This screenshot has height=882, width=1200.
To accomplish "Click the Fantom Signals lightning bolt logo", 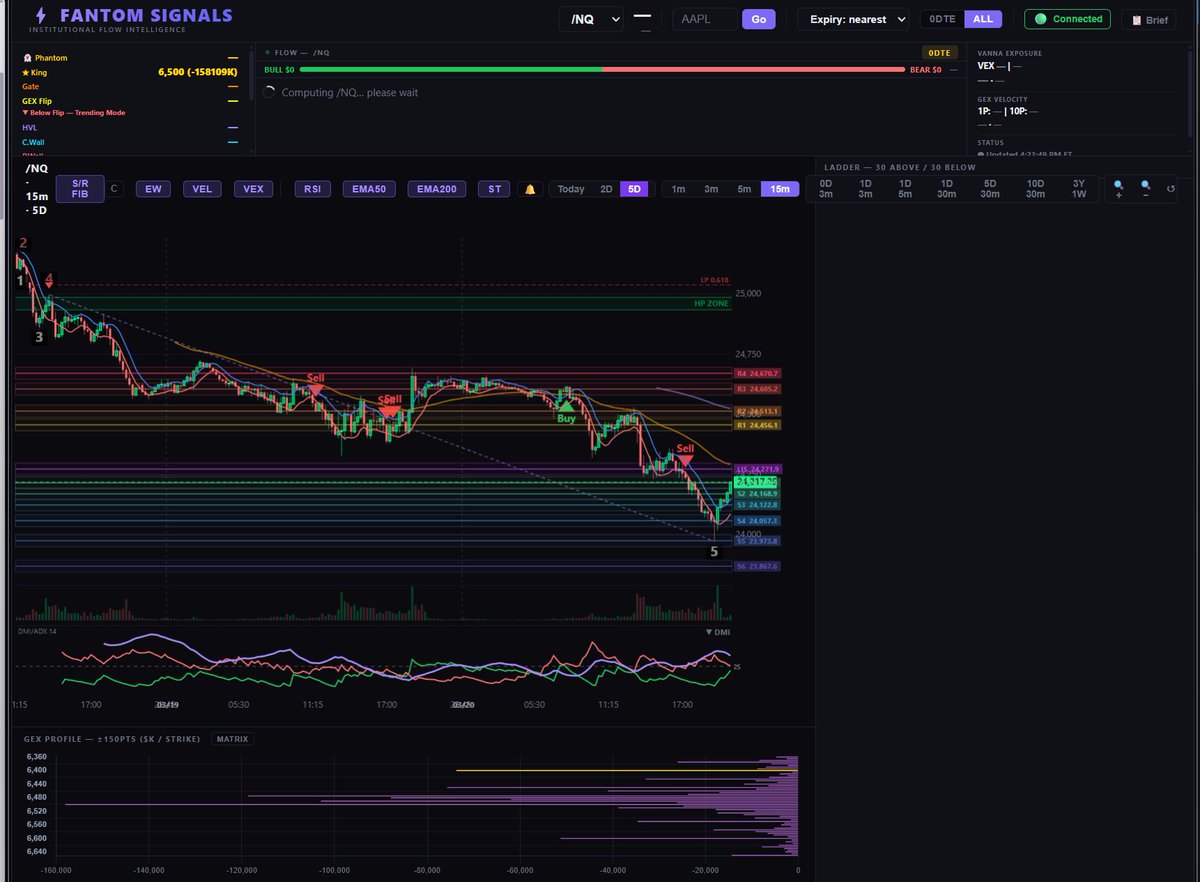I will 39,16.
